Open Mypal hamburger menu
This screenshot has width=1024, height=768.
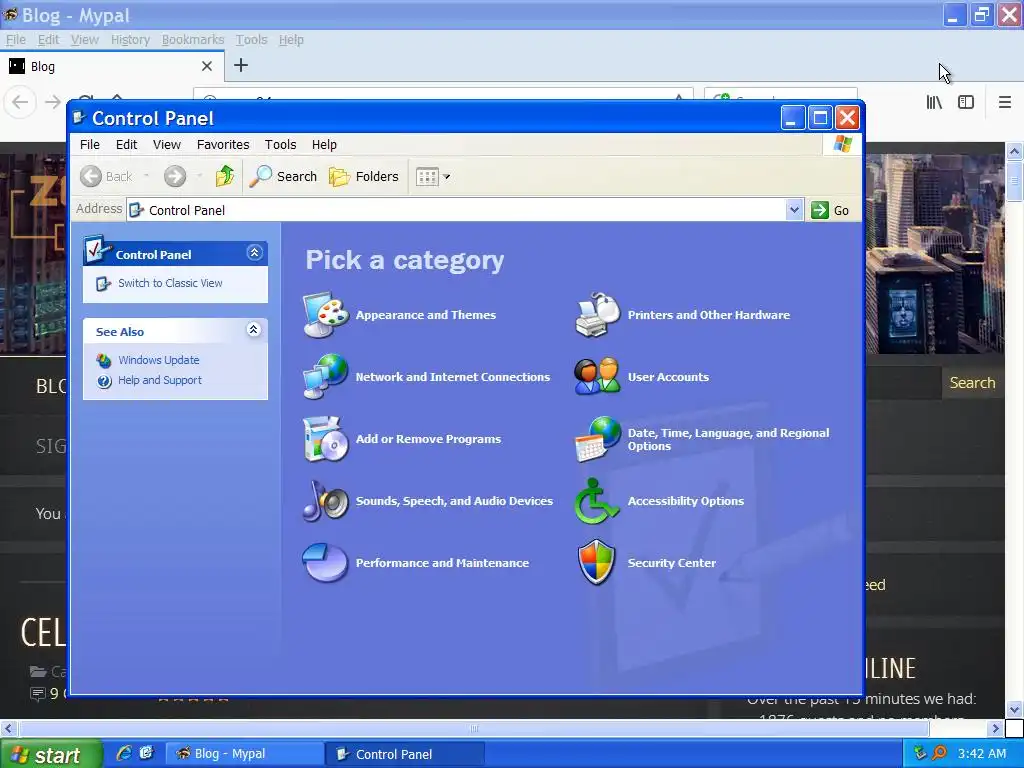tap(1004, 103)
